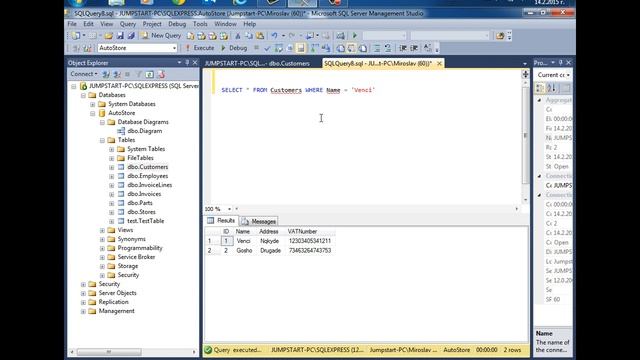
Task: Click the Debug button
Action: [234, 48]
